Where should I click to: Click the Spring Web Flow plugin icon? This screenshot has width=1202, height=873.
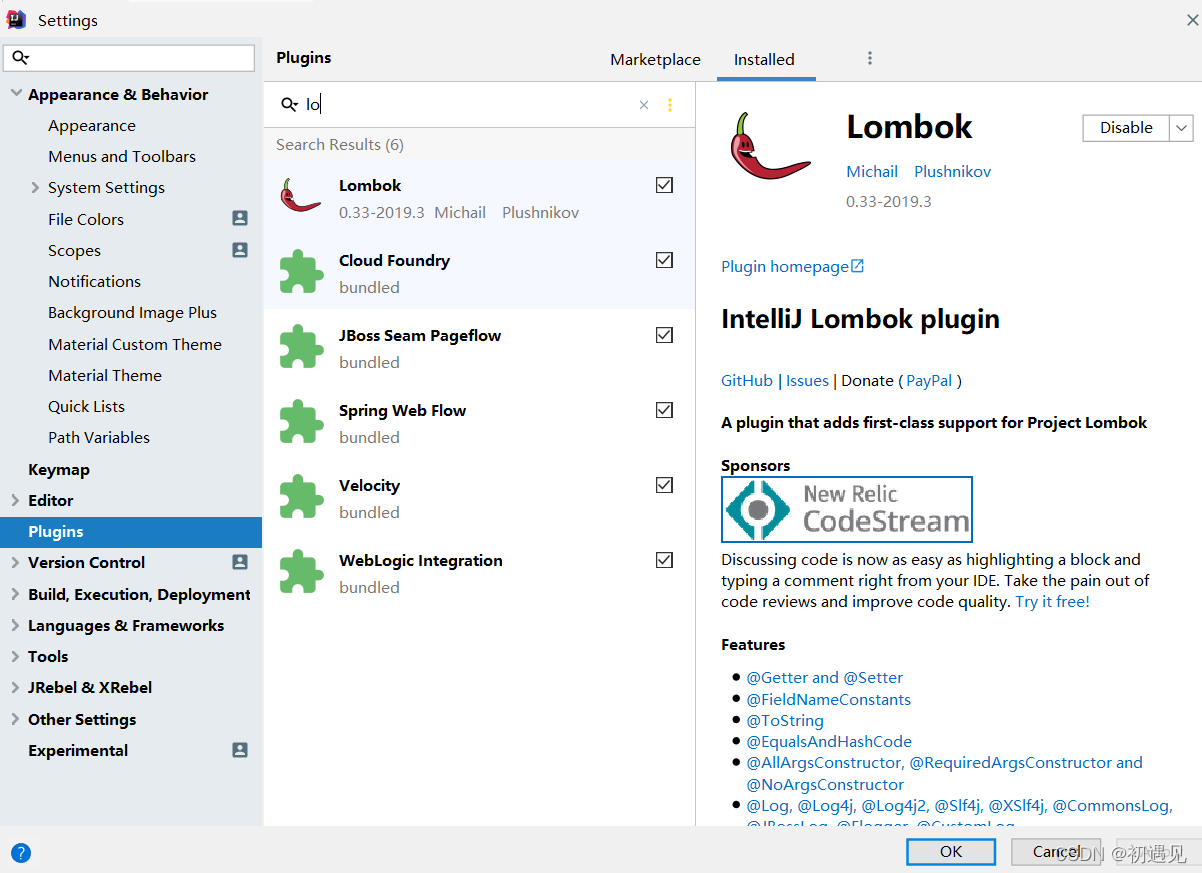(x=301, y=421)
